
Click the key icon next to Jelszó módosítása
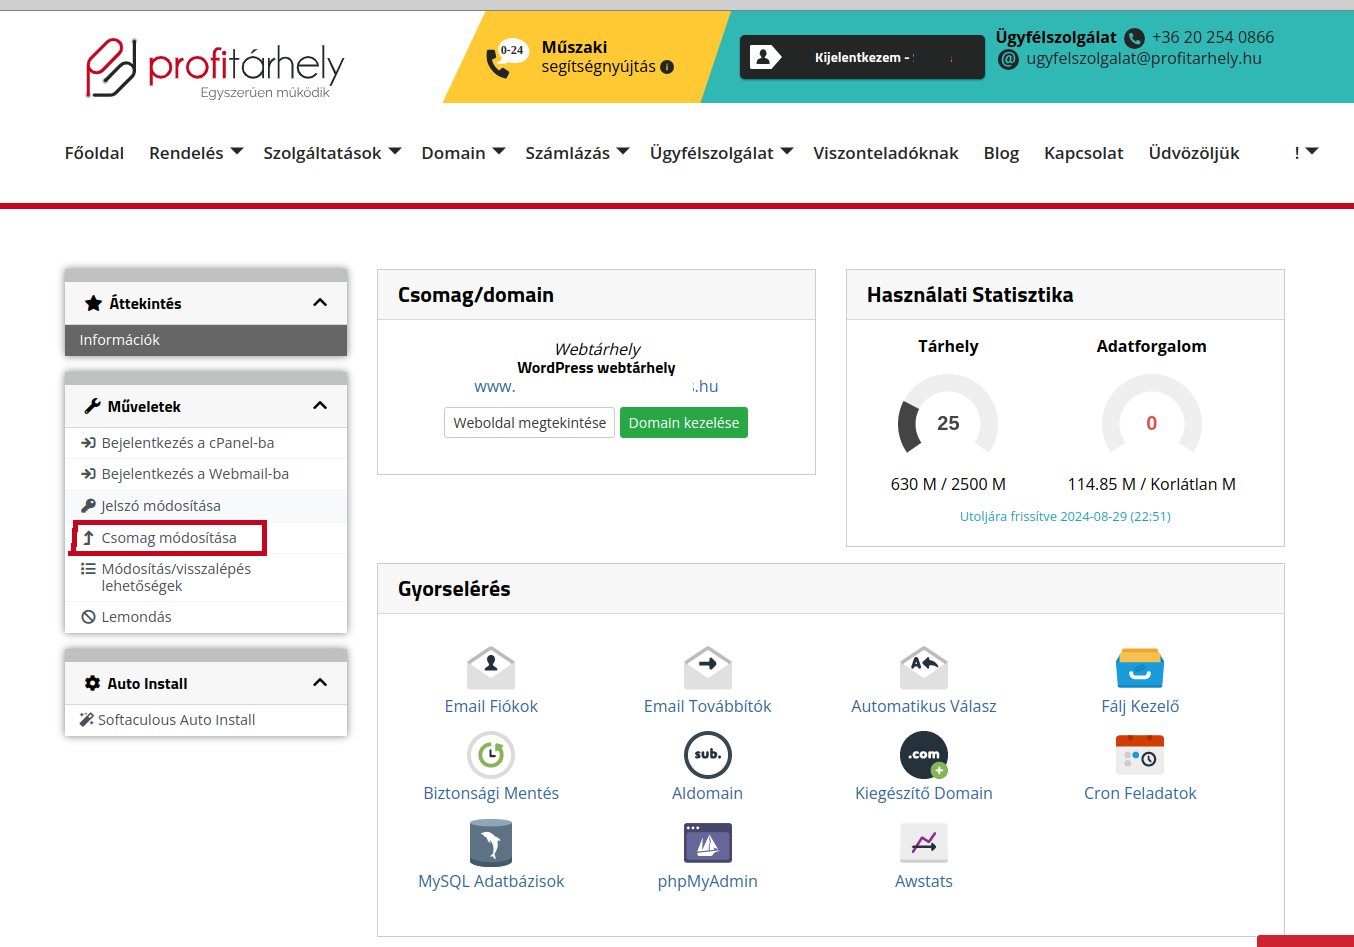tap(88, 506)
